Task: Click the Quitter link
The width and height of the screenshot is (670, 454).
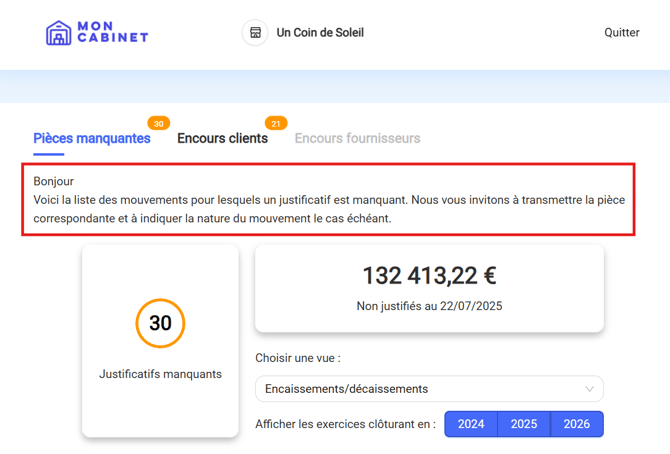Action: pyautogui.click(x=621, y=33)
